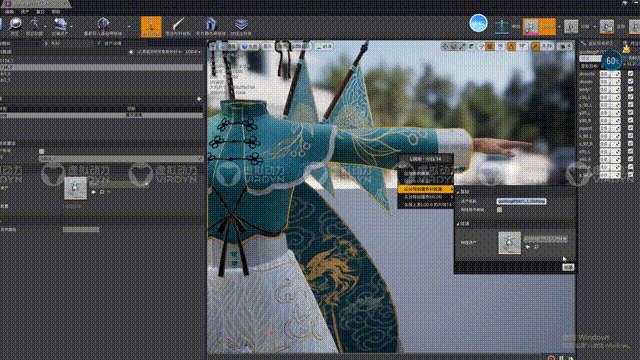
Task: Click the use-selected arrow icon in the popup dialog
Action: click(x=528, y=247)
